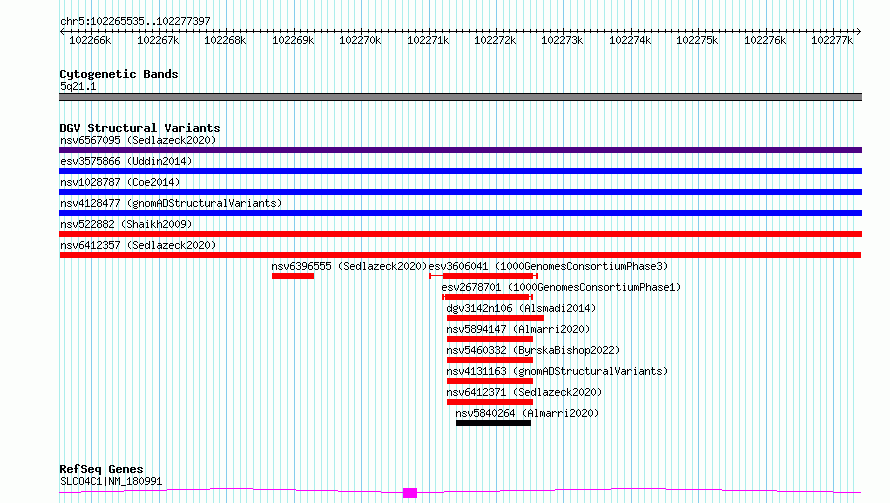Select the nsv6412357 (Sedlazeck2020) red bar

(x=460, y=255)
